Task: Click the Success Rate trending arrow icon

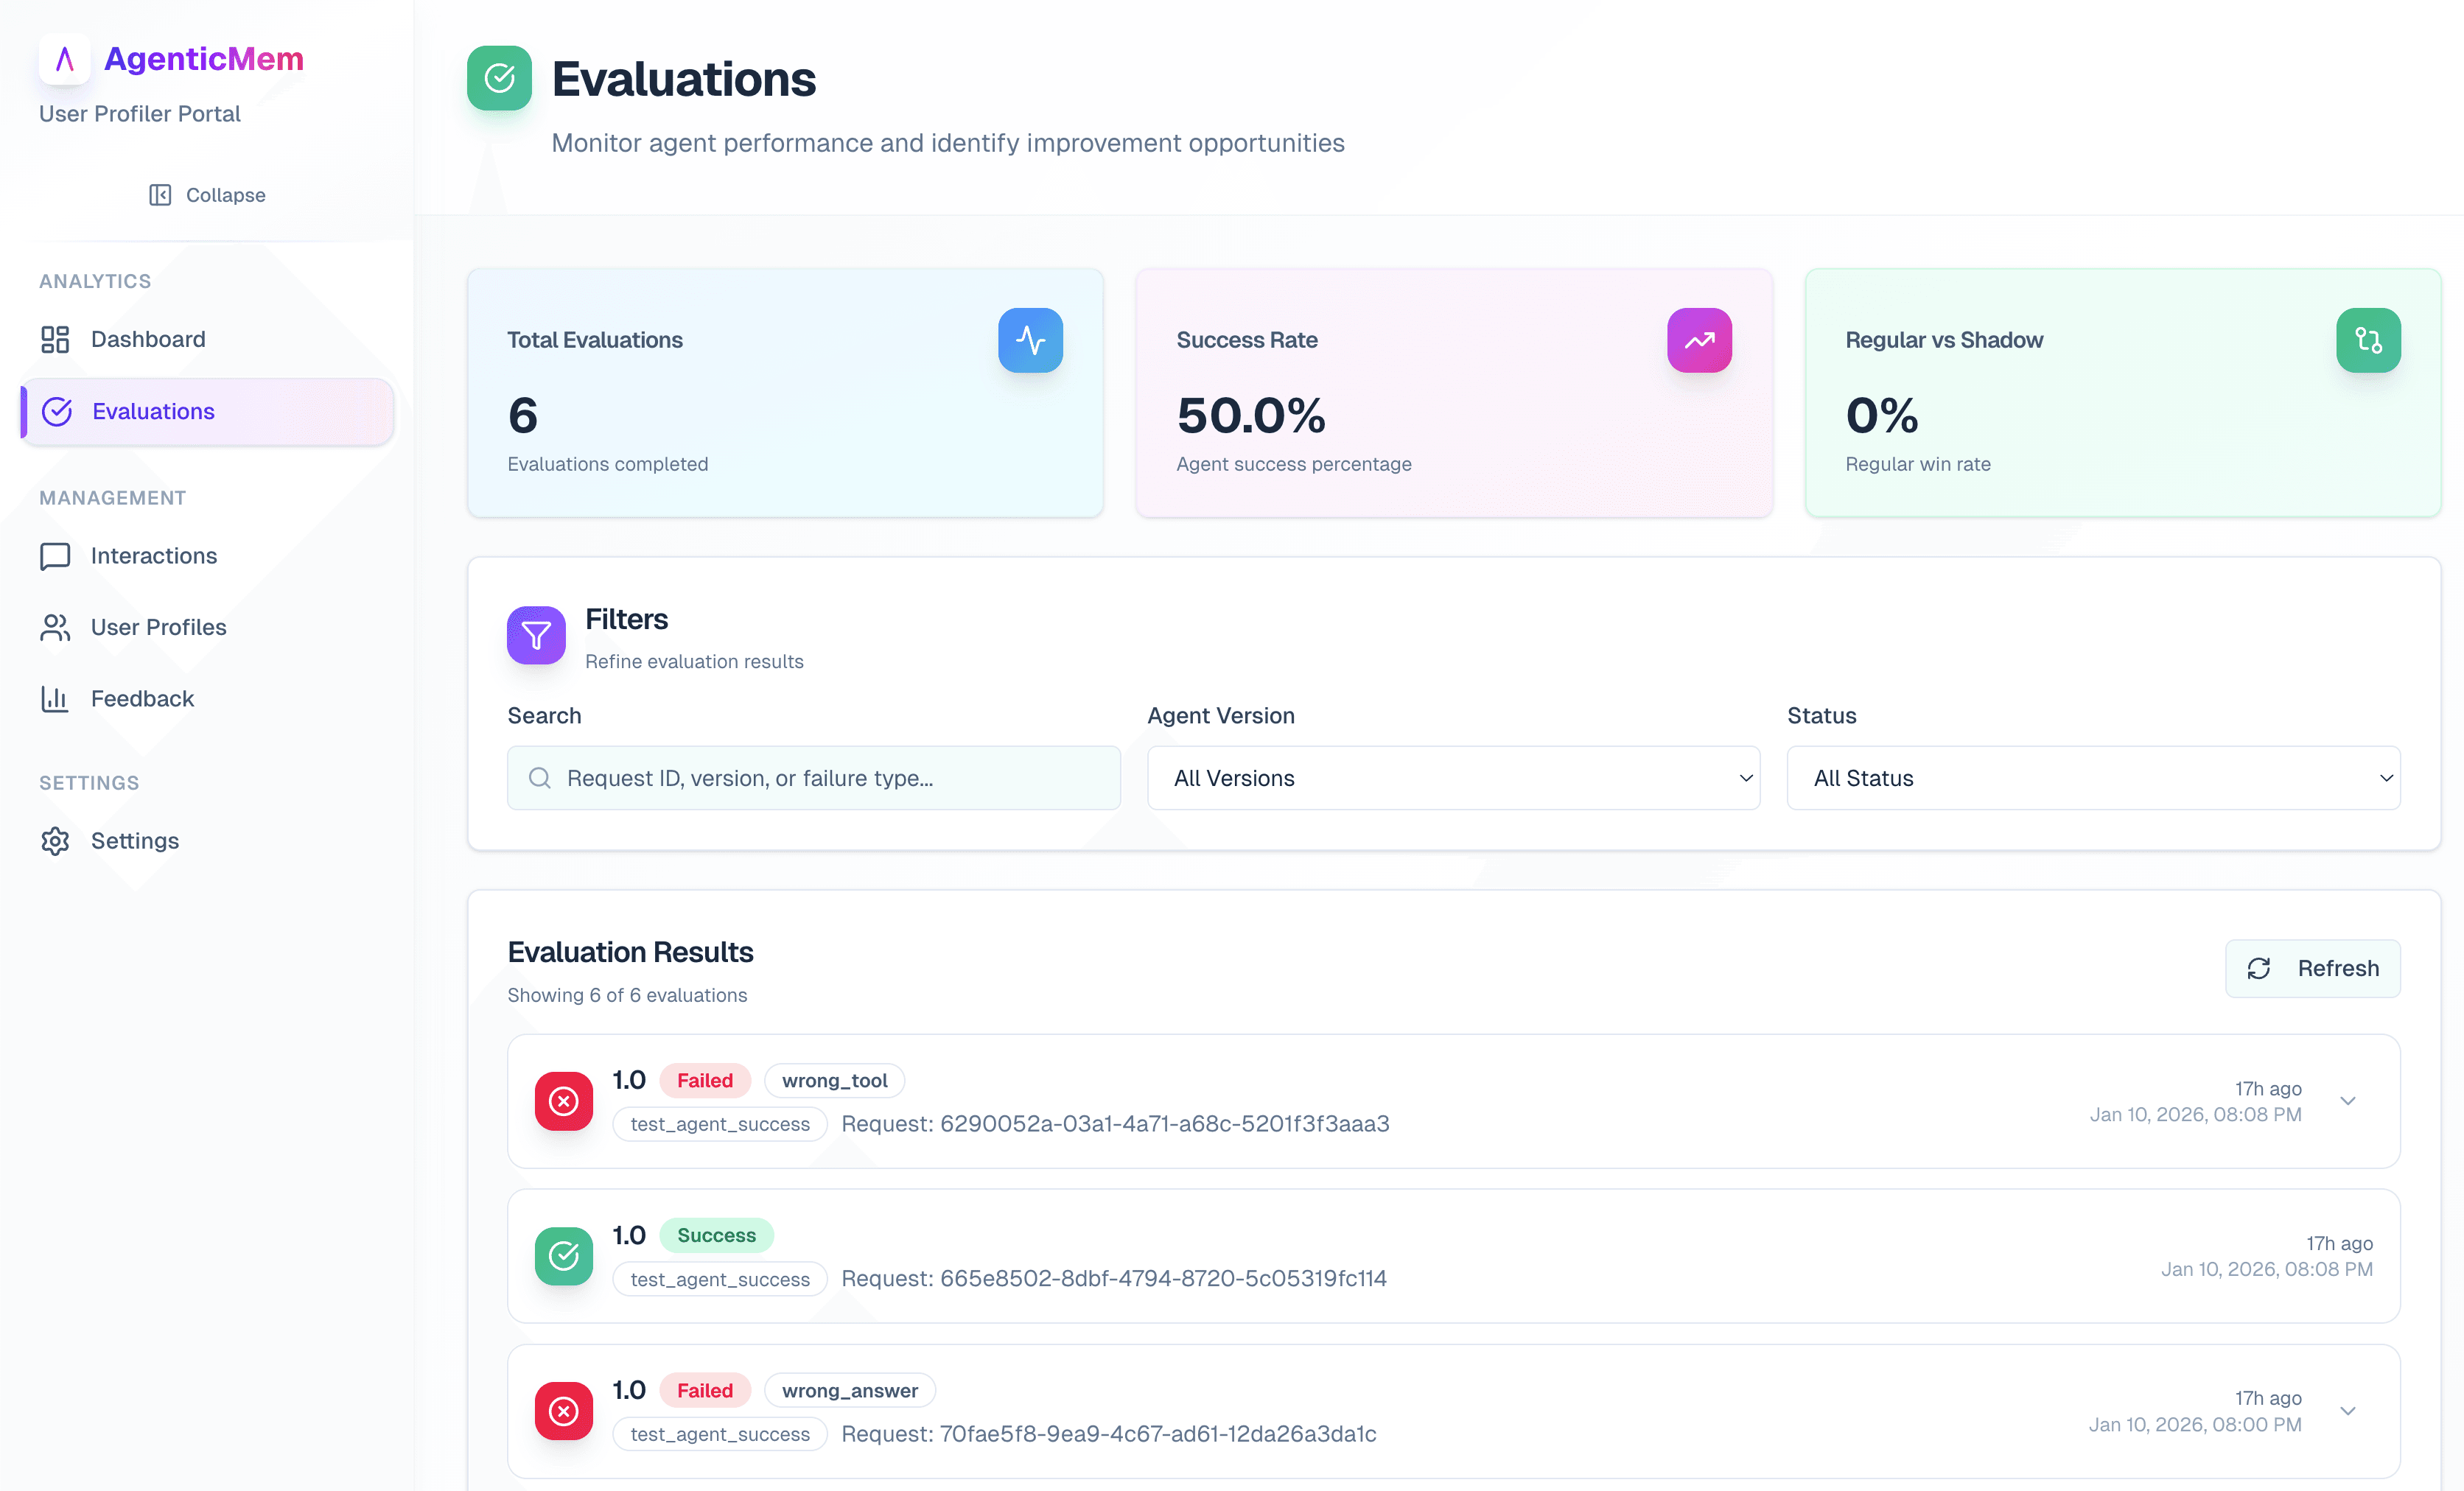Action: pos(1699,340)
